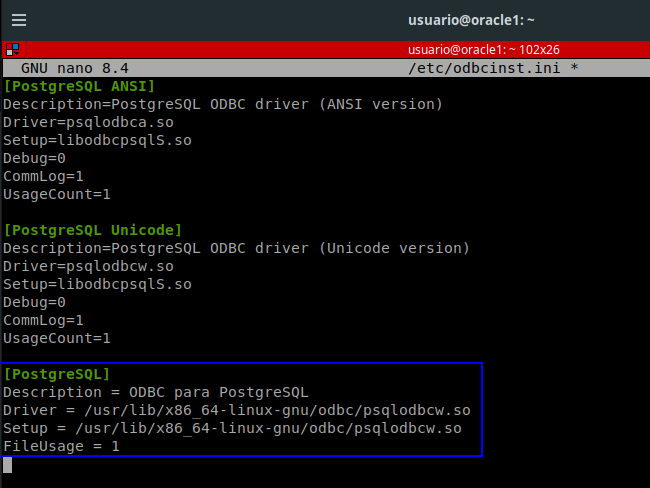Click UsageCount=1 under PostgreSQL Unicode

pos(57,338)
